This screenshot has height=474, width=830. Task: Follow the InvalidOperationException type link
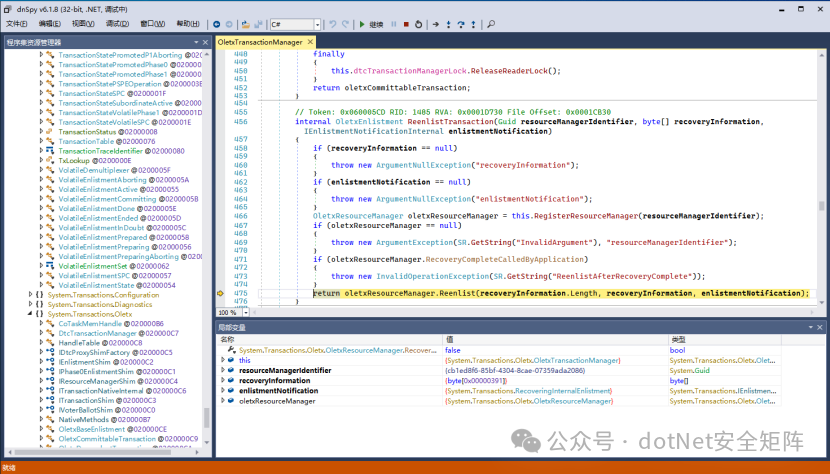pos(433,276)
